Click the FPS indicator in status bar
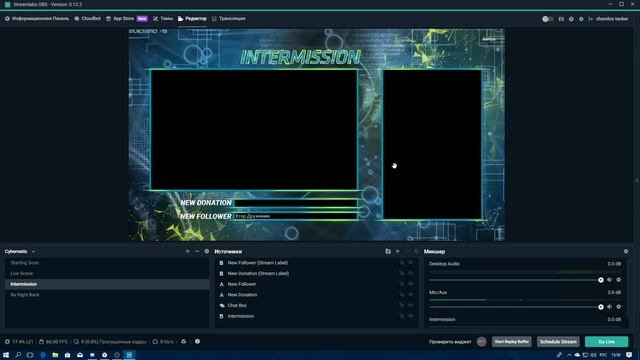Viewport: 640px width, 360px height. (x=53, y=342)
